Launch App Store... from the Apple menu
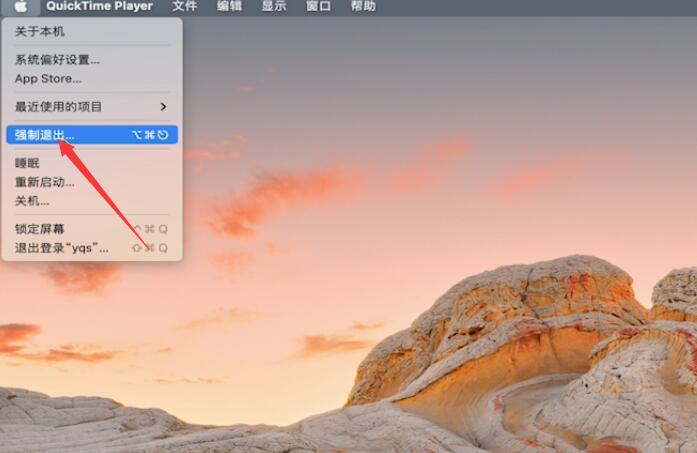Screen dimensions: 697x453 [x=48, y=79]
